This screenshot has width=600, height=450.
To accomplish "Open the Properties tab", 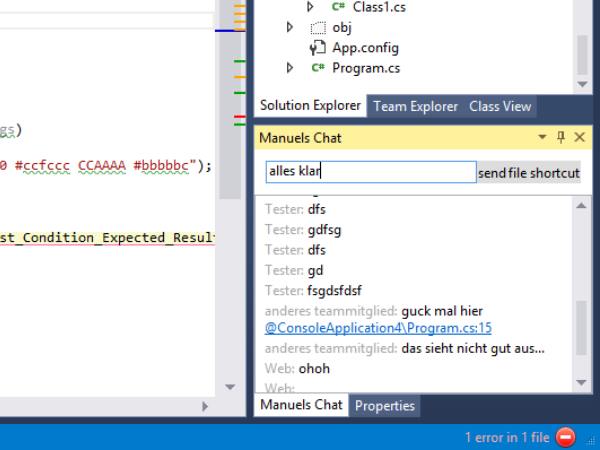I will pyautogui.click(x=385, y=405).
